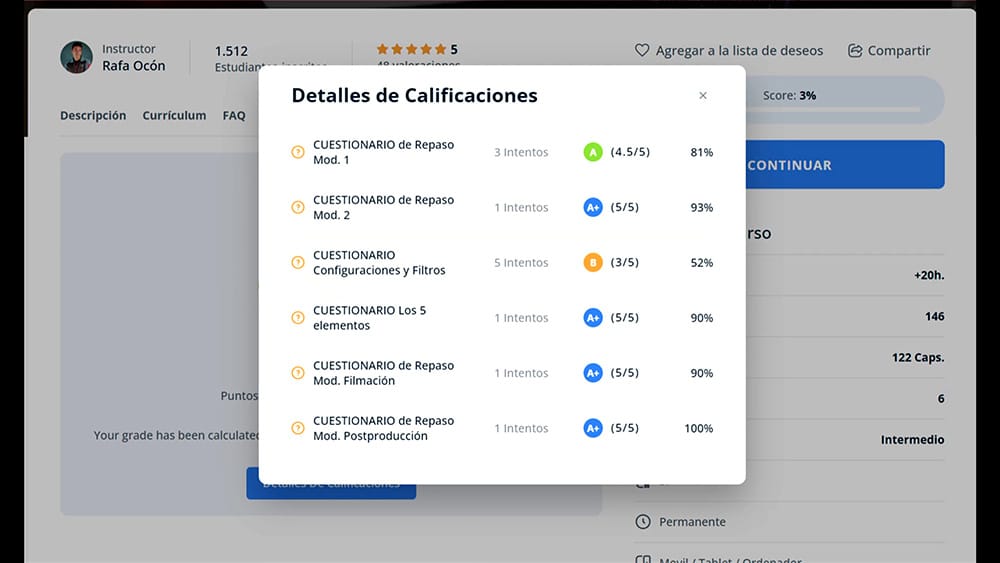Click orange B grade badge for Configuraciones y Filtros
The height and width of the screenshot is (563, 1000).
pyautogui.click(x=593, y=263)
